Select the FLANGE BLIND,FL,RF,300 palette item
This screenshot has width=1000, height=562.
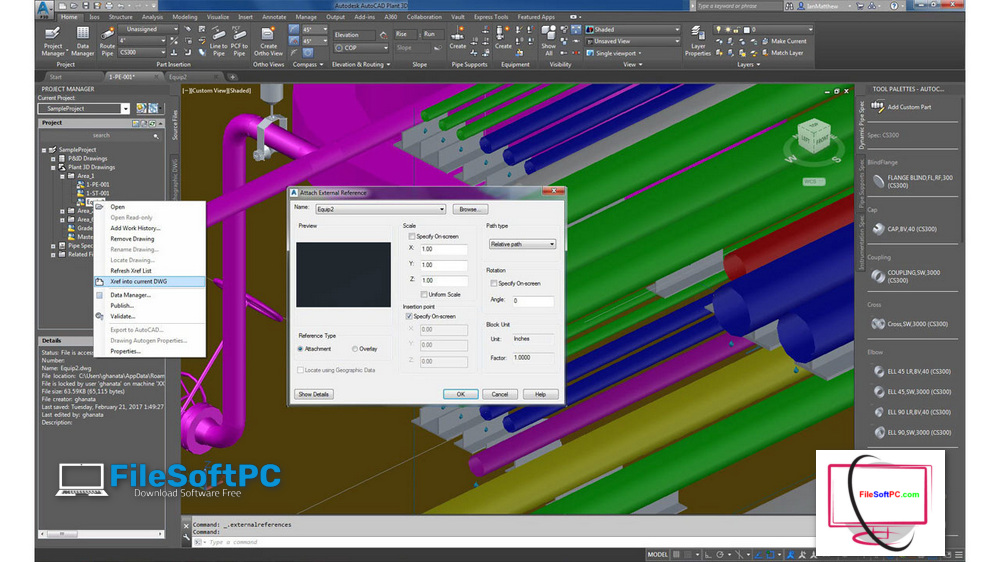point(913,182)
